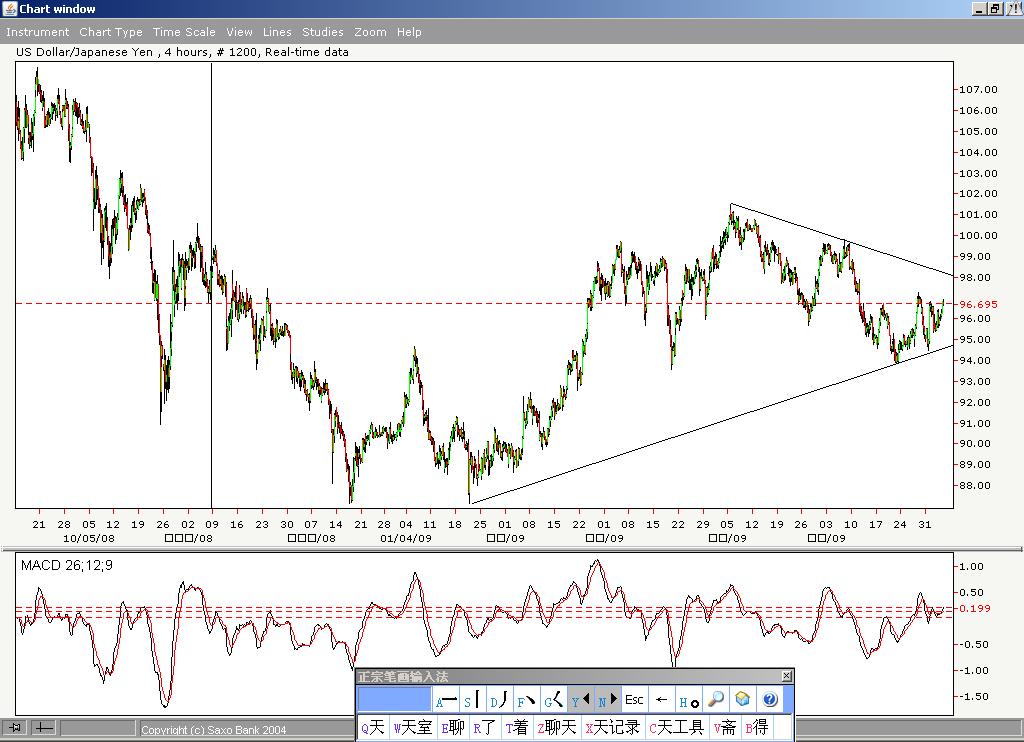The height and width of the screenshot is (742, 1024).
Task: Click the lower ascending trendline
Action: coord(712,425)
